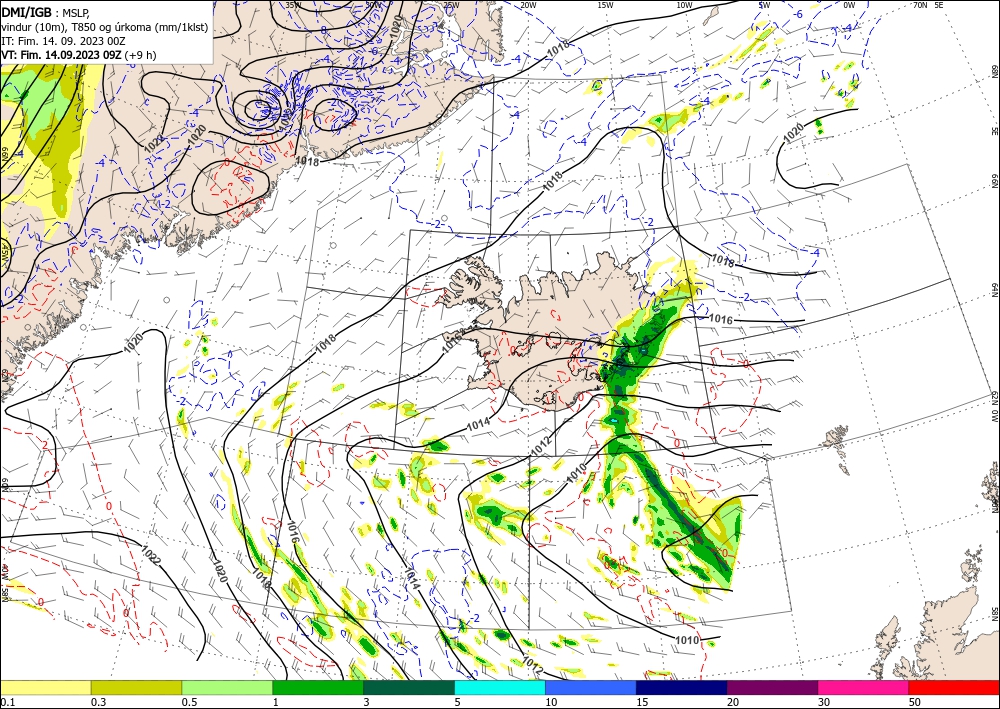
Task: Click the '10W' longitude label at top
Action: [684, 5]
